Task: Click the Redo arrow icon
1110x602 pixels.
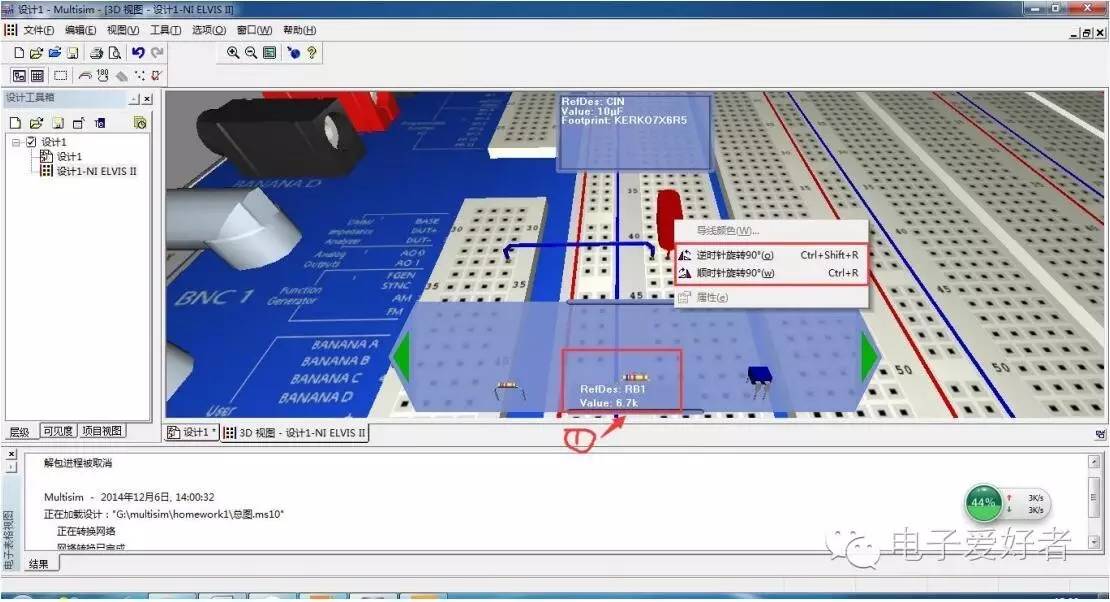Action: pyautogui.click(x=157, y=52)
